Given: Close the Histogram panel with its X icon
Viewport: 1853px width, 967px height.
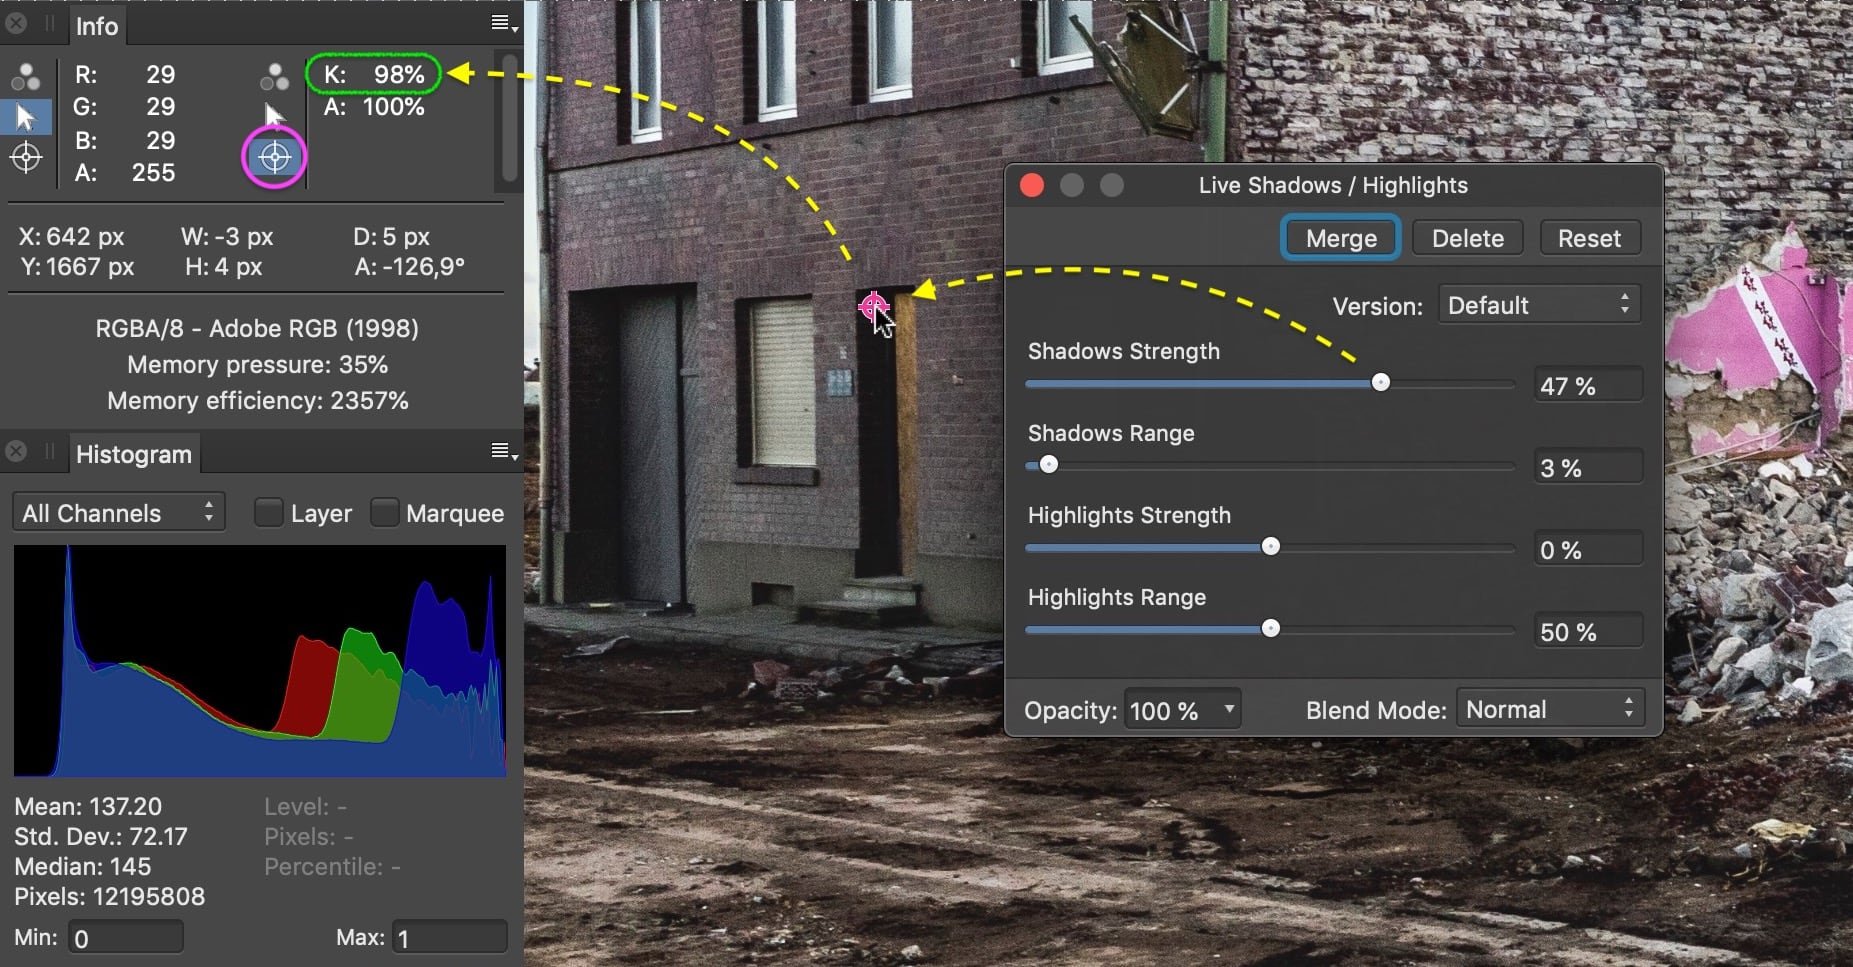Looking at the screenshot, I should click(x=16, y=452).
